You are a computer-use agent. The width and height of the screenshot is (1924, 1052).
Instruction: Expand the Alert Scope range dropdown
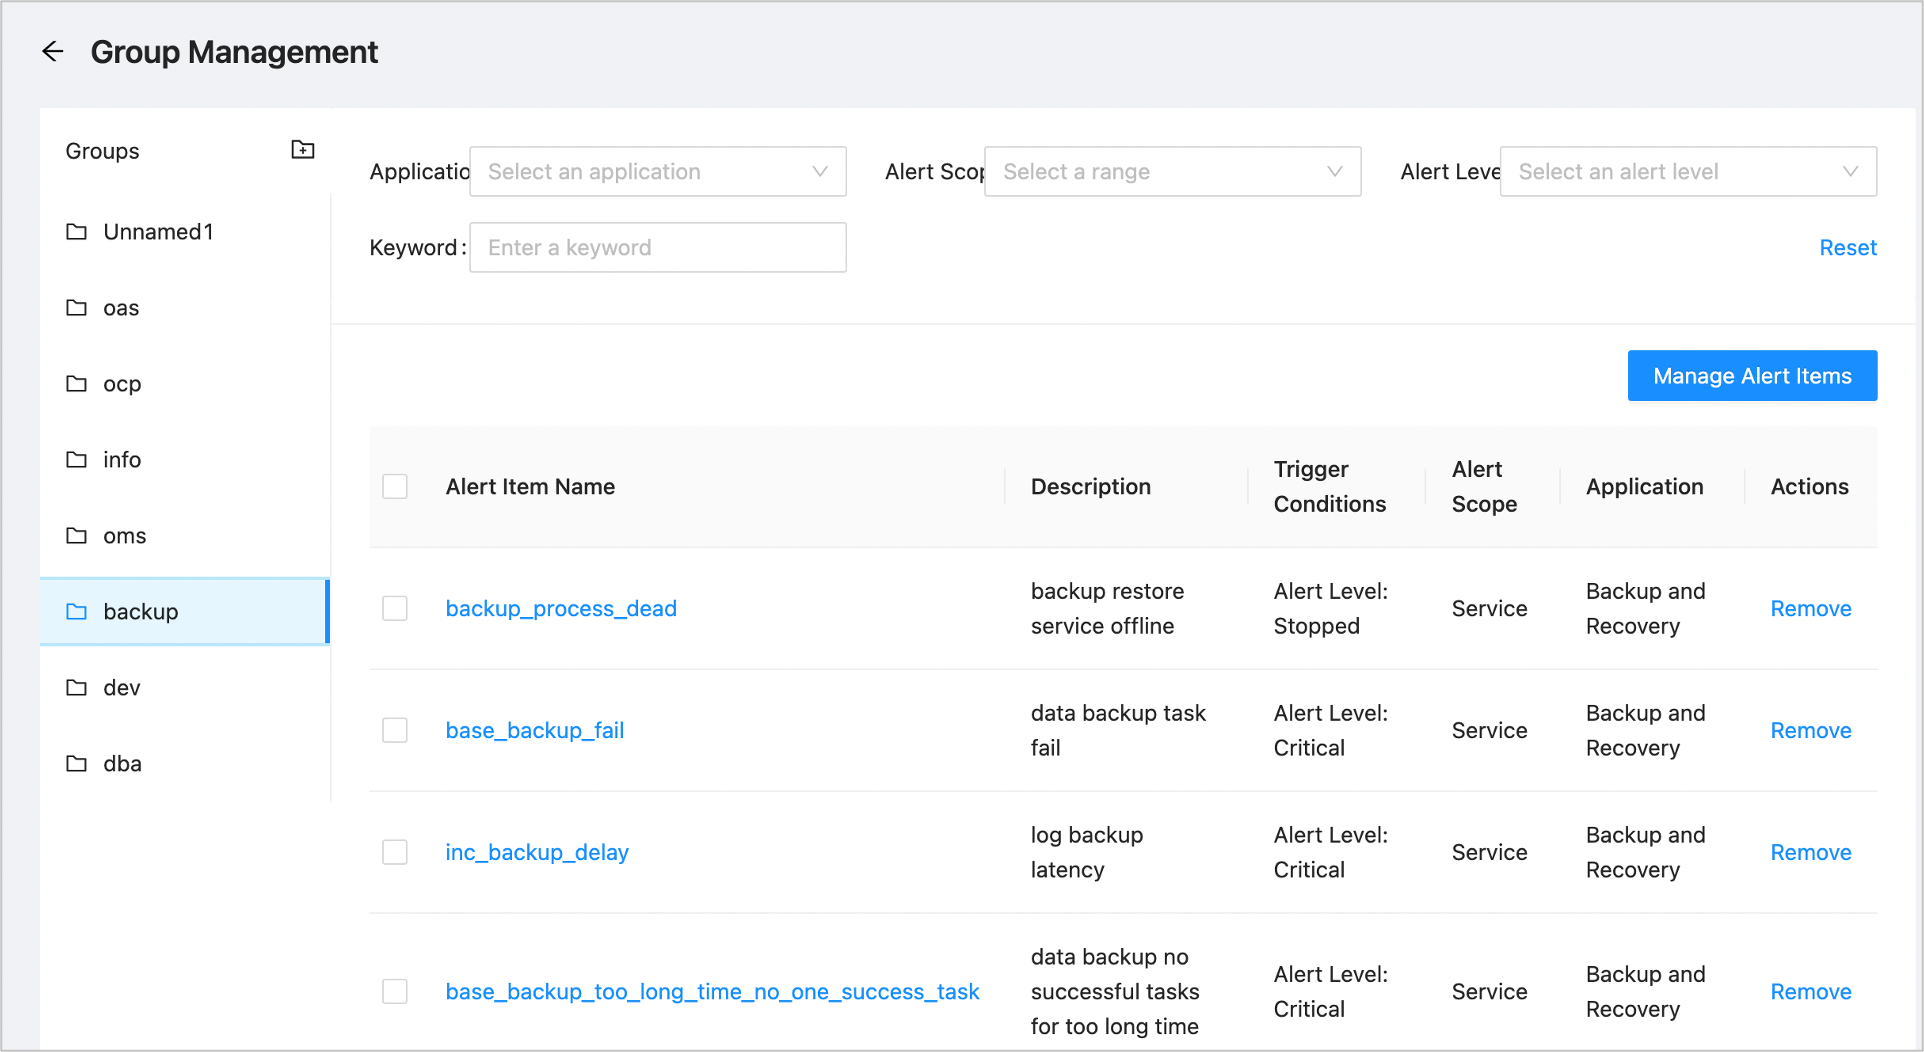[1172, 172]
